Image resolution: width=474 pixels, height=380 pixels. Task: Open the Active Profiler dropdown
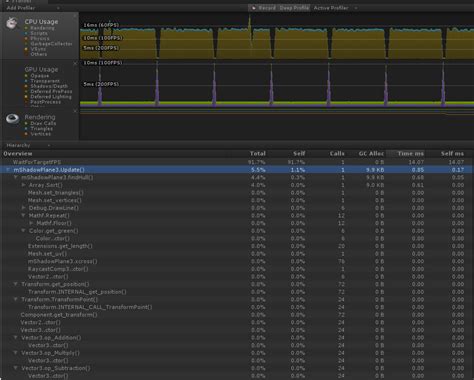[335, 8]
